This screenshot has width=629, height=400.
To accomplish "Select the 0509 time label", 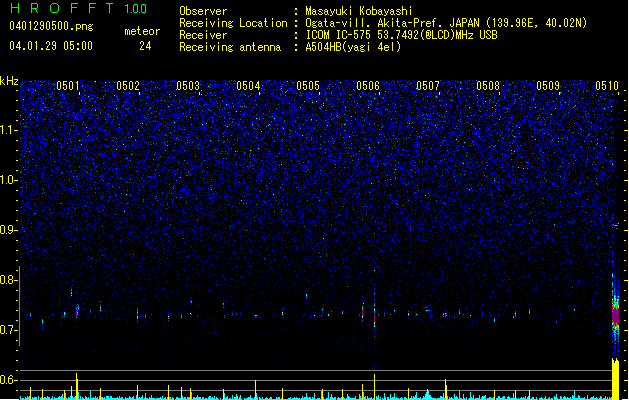I will [x=548, y=86].
